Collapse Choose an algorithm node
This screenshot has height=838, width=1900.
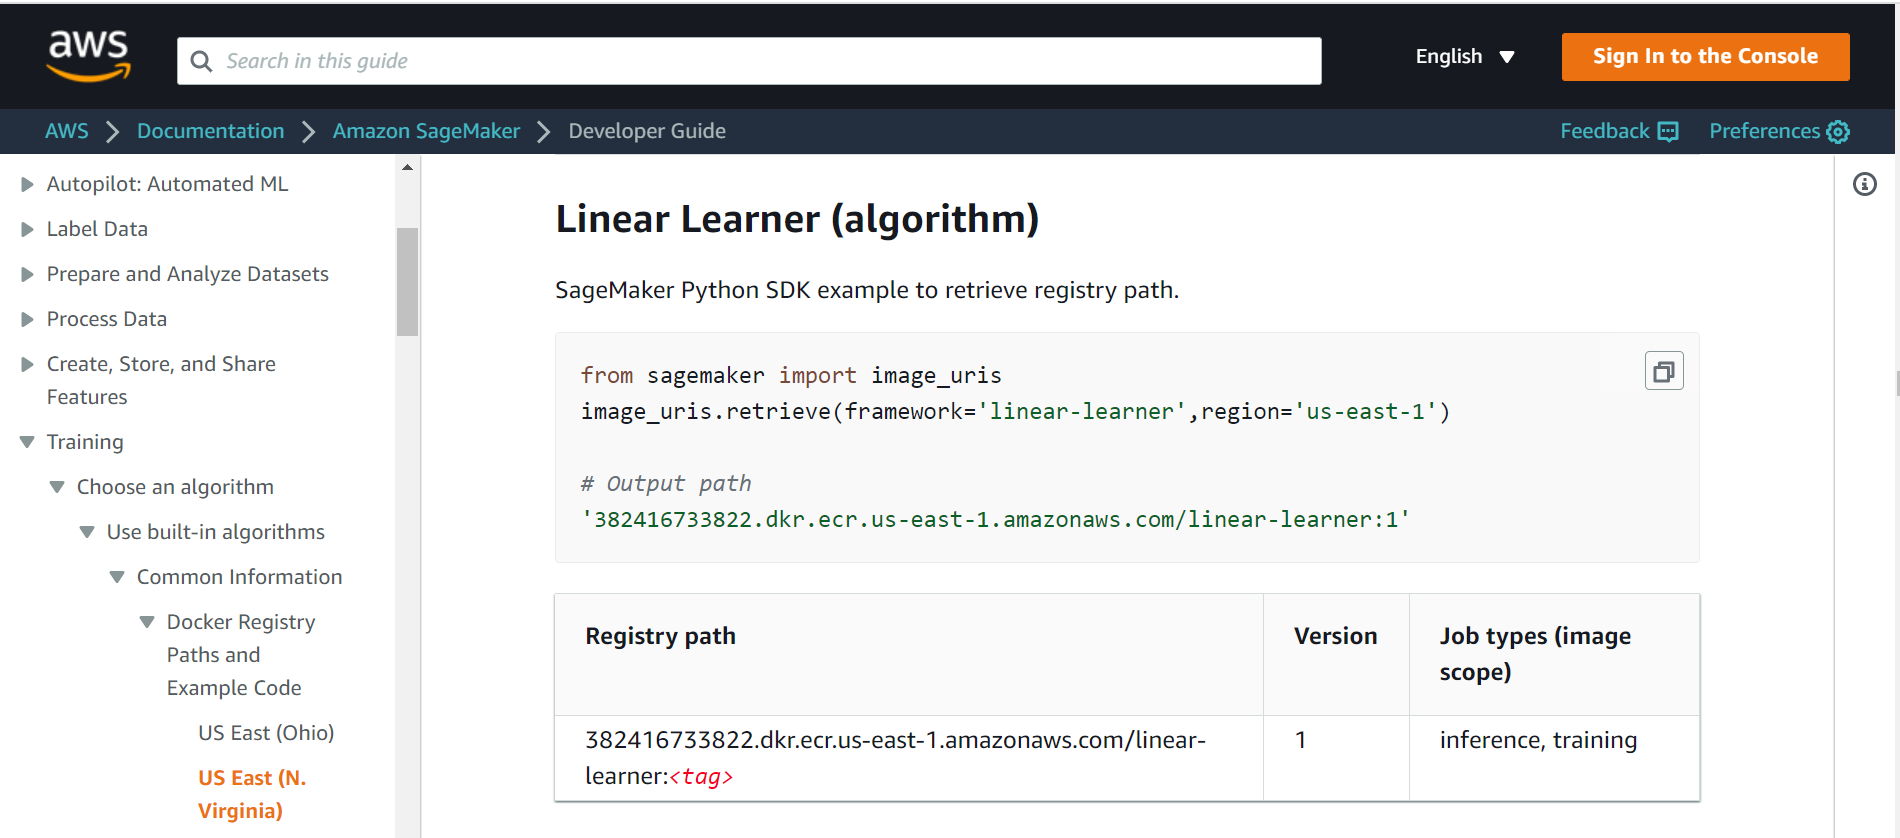[57, 487]
